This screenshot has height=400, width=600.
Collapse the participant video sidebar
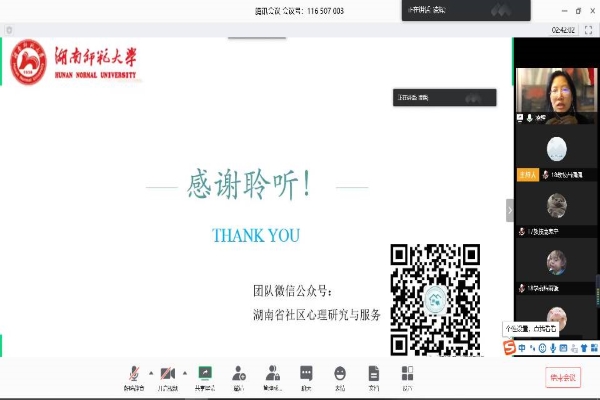(x=509, y=209)
